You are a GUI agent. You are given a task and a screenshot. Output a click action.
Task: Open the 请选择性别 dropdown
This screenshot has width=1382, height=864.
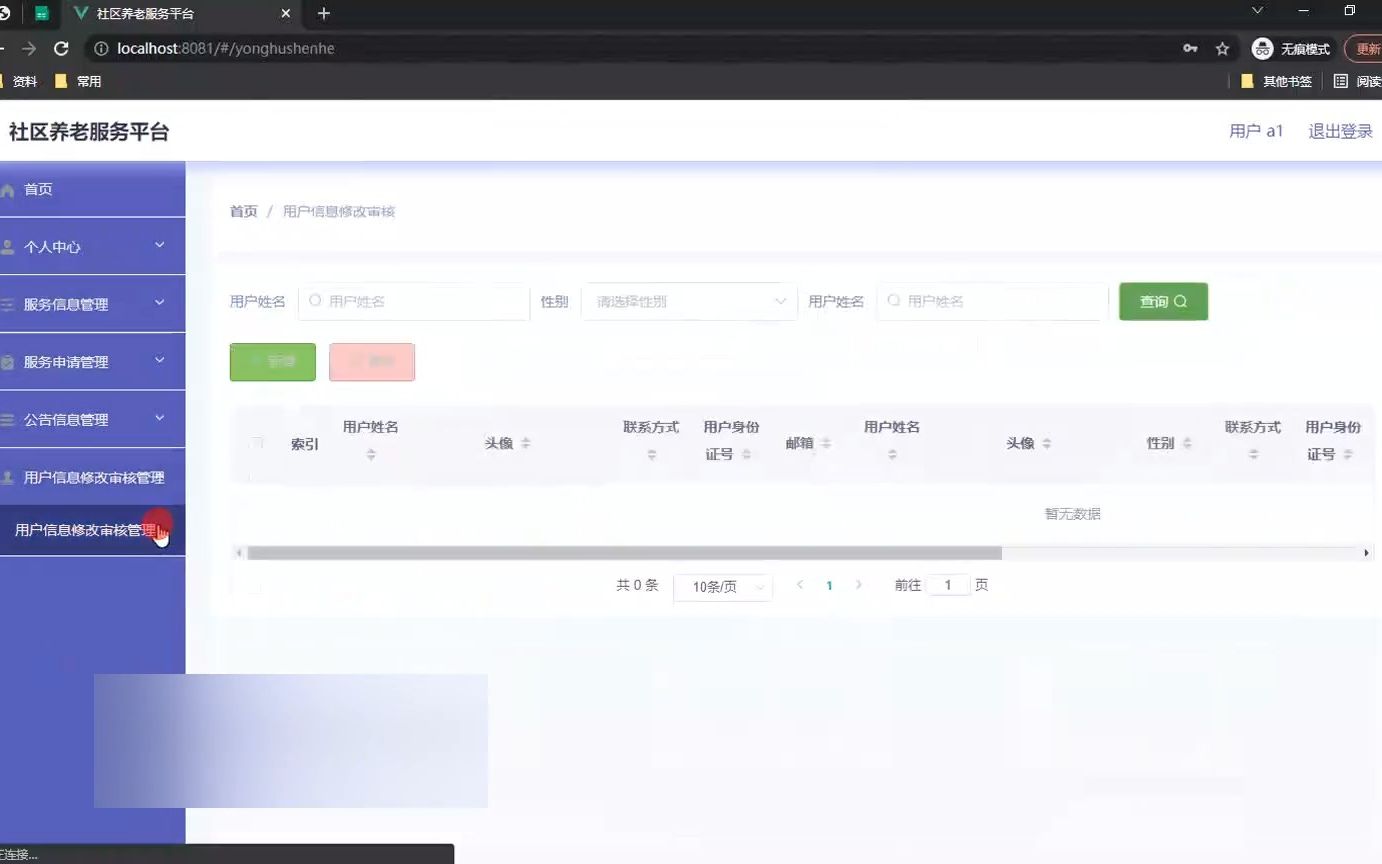pyautogui.click(x=689, y=301)
